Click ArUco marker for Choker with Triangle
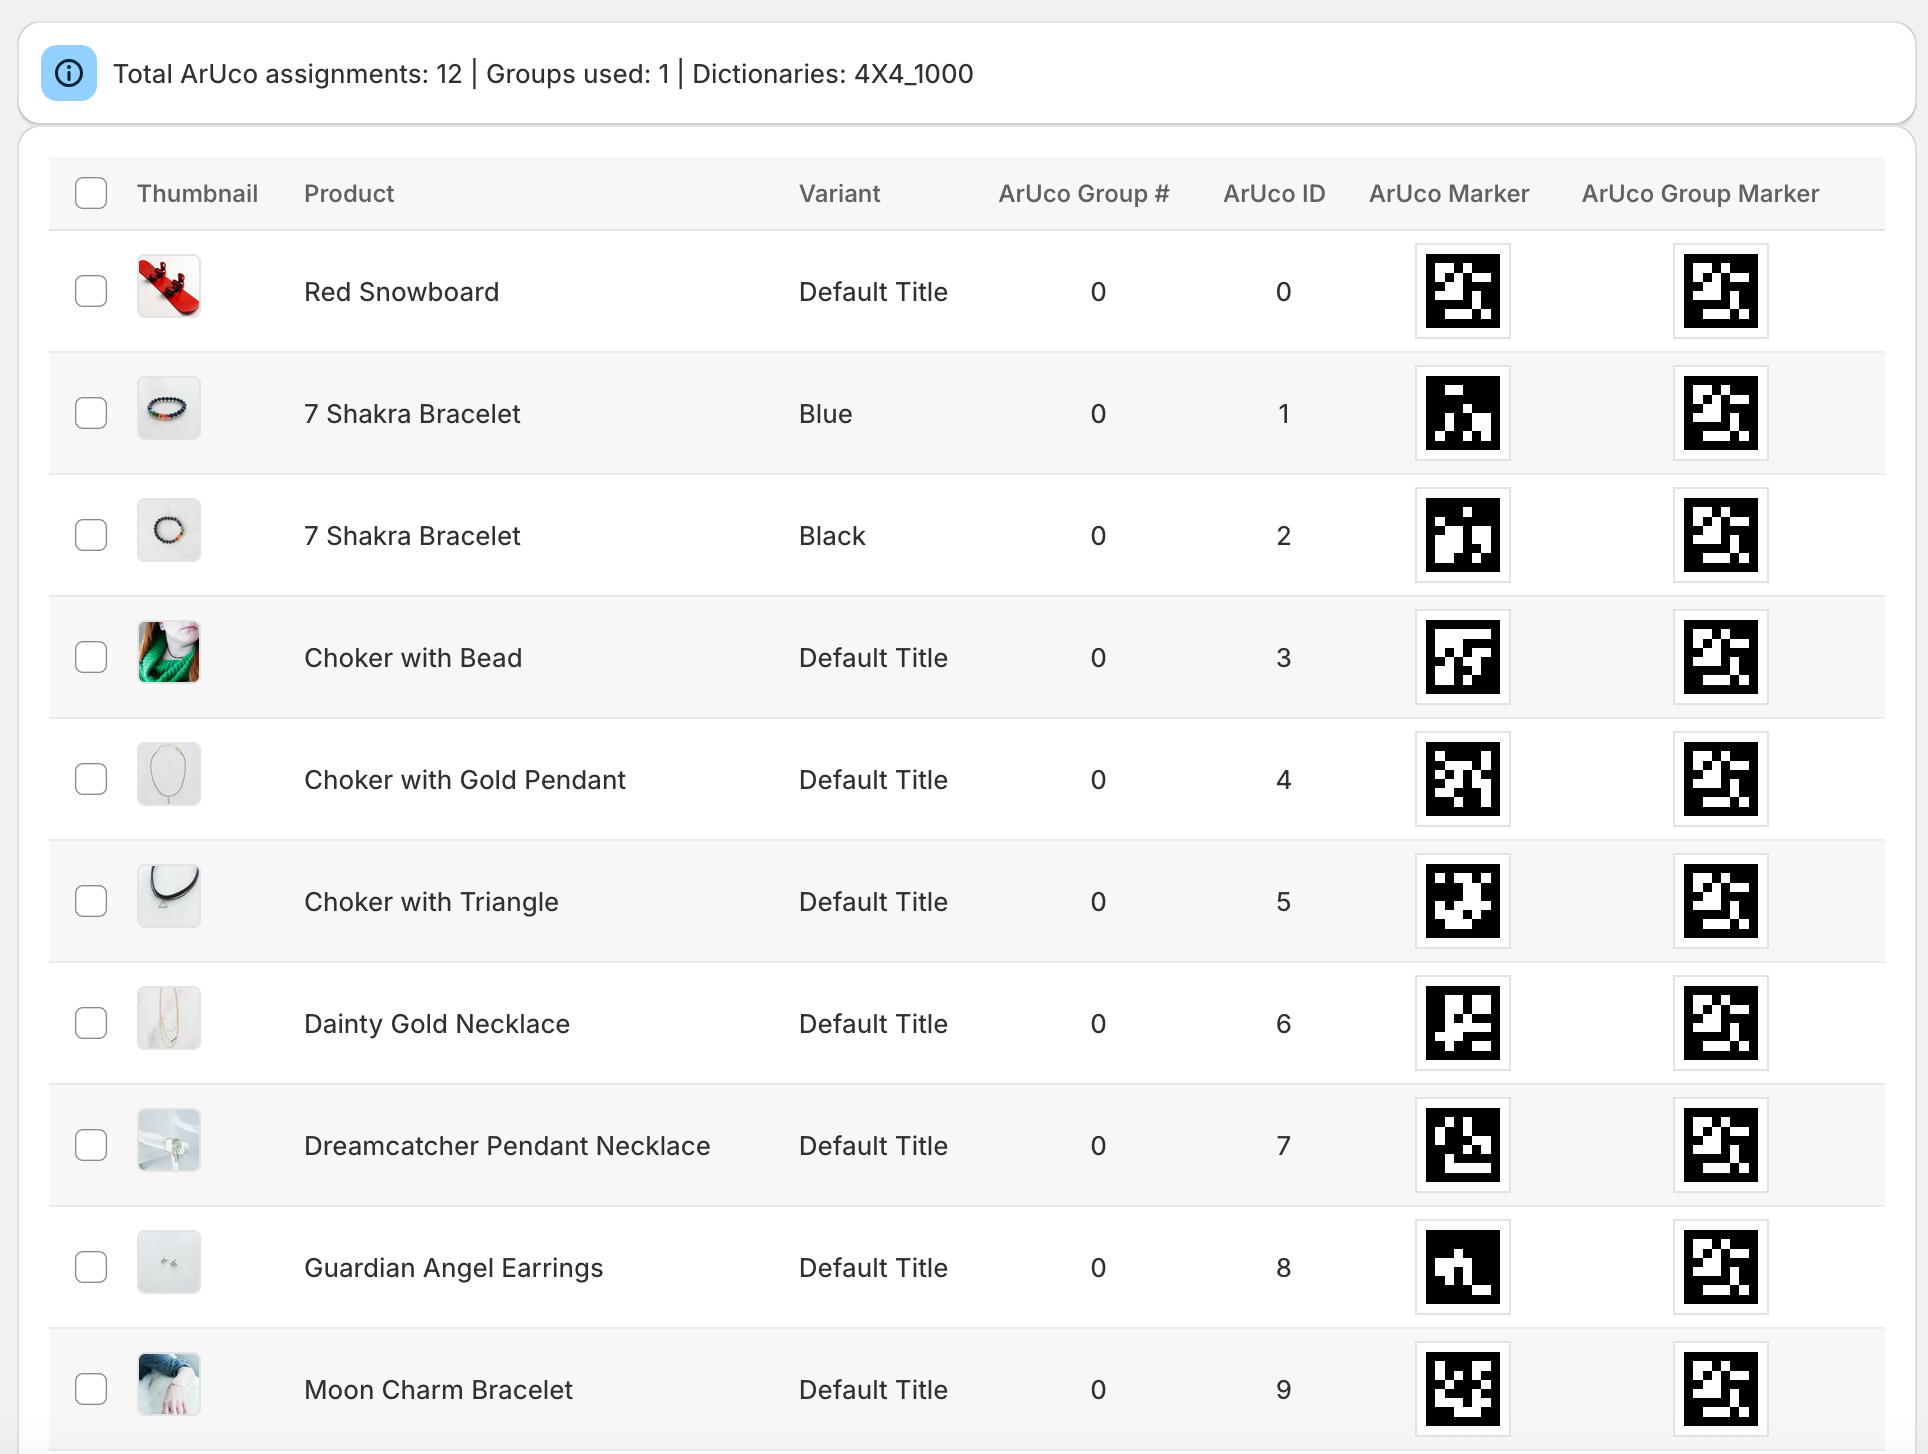Screen dimensions: 1928x1454 (x=1462, y=901)
